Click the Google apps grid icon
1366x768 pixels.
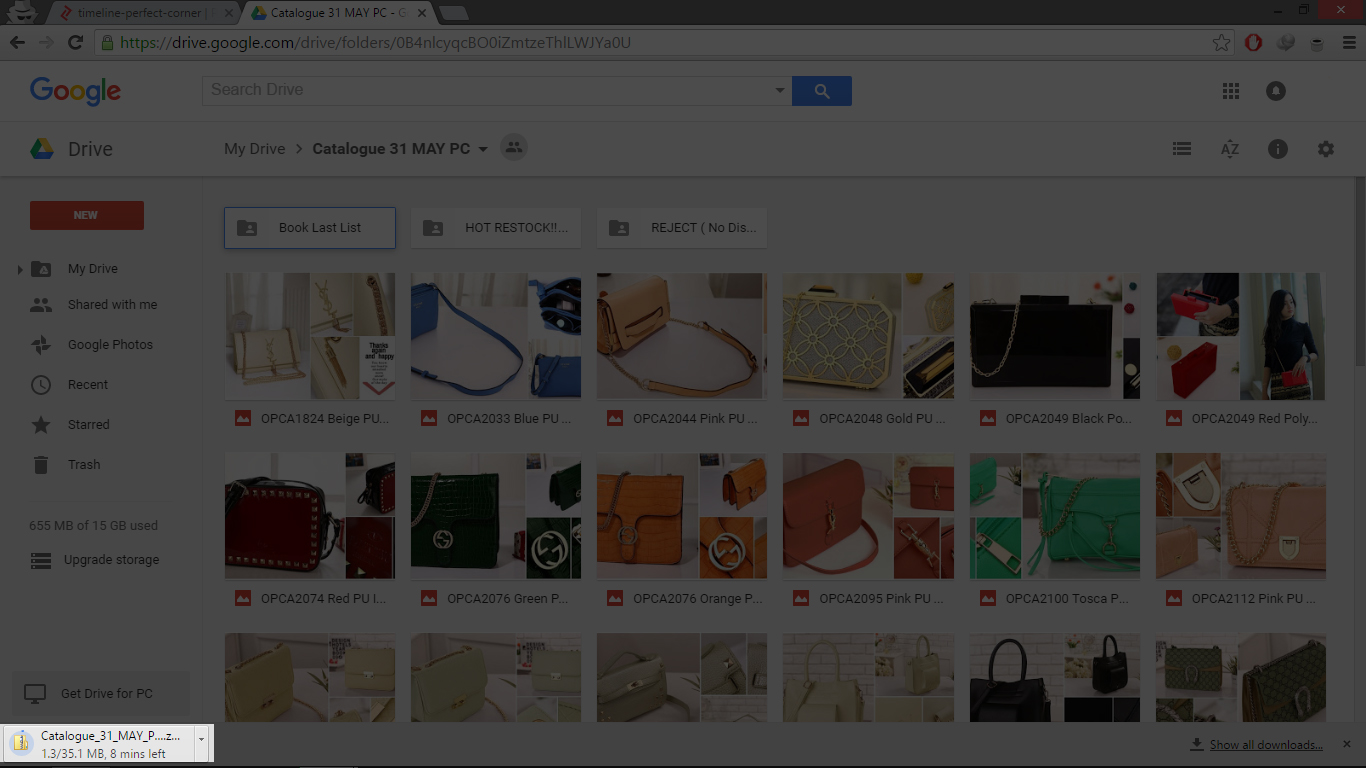click(x=1231, y=91)
